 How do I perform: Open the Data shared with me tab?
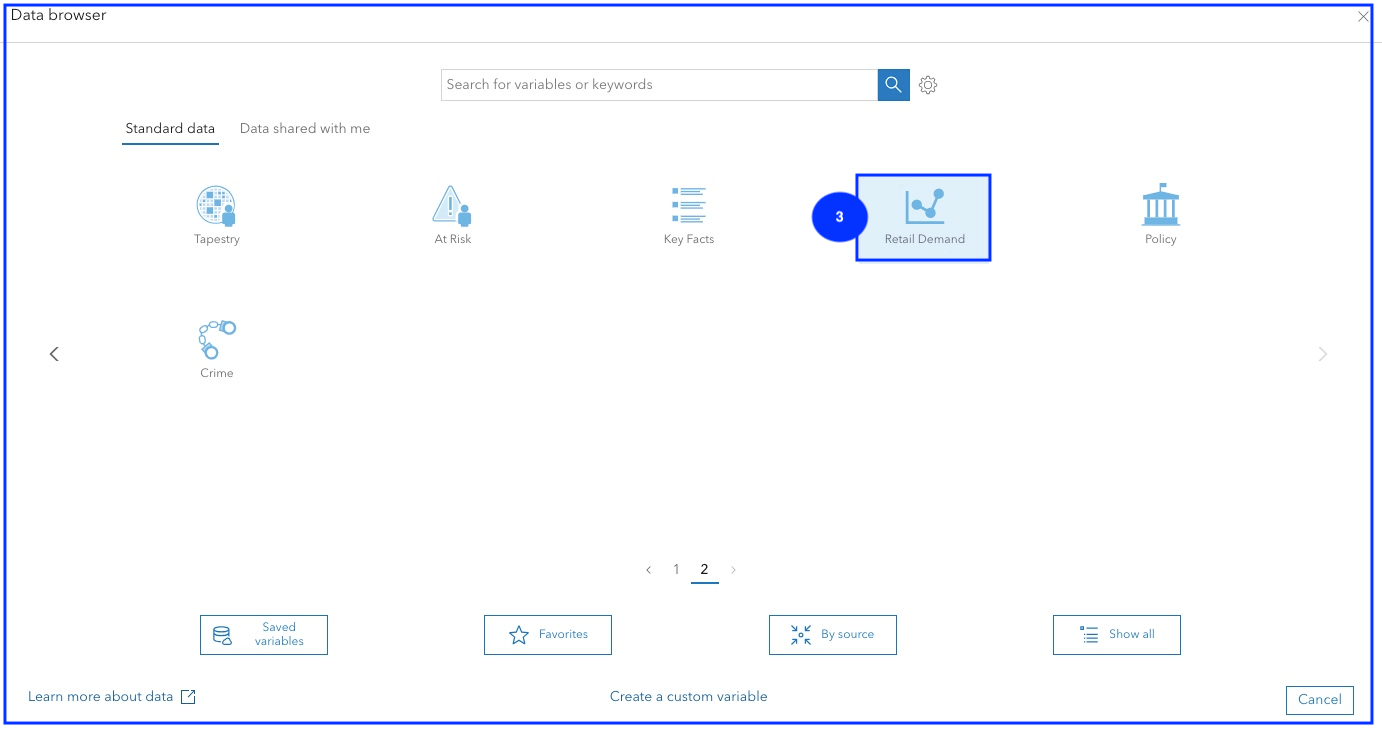coord(305,128)
